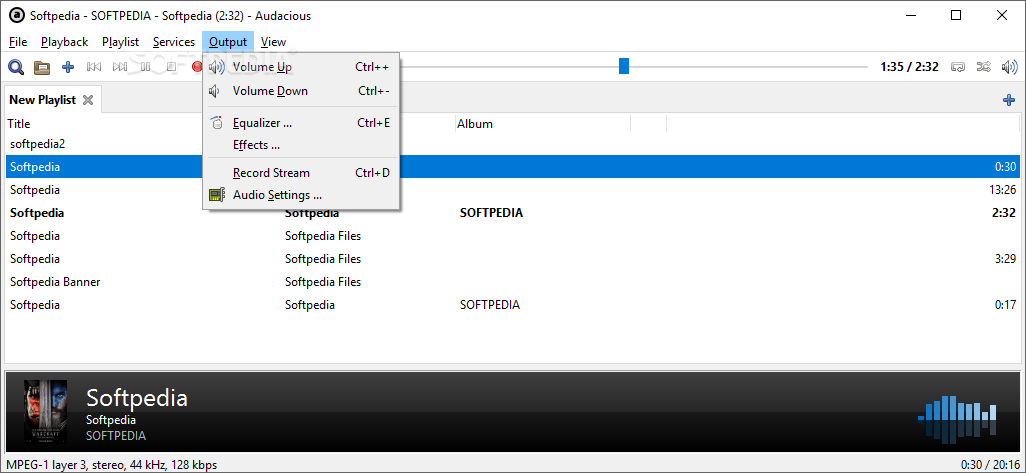Stop playback with the toolbar stop button
The image size is (1026, 473).
click(171, 67)
